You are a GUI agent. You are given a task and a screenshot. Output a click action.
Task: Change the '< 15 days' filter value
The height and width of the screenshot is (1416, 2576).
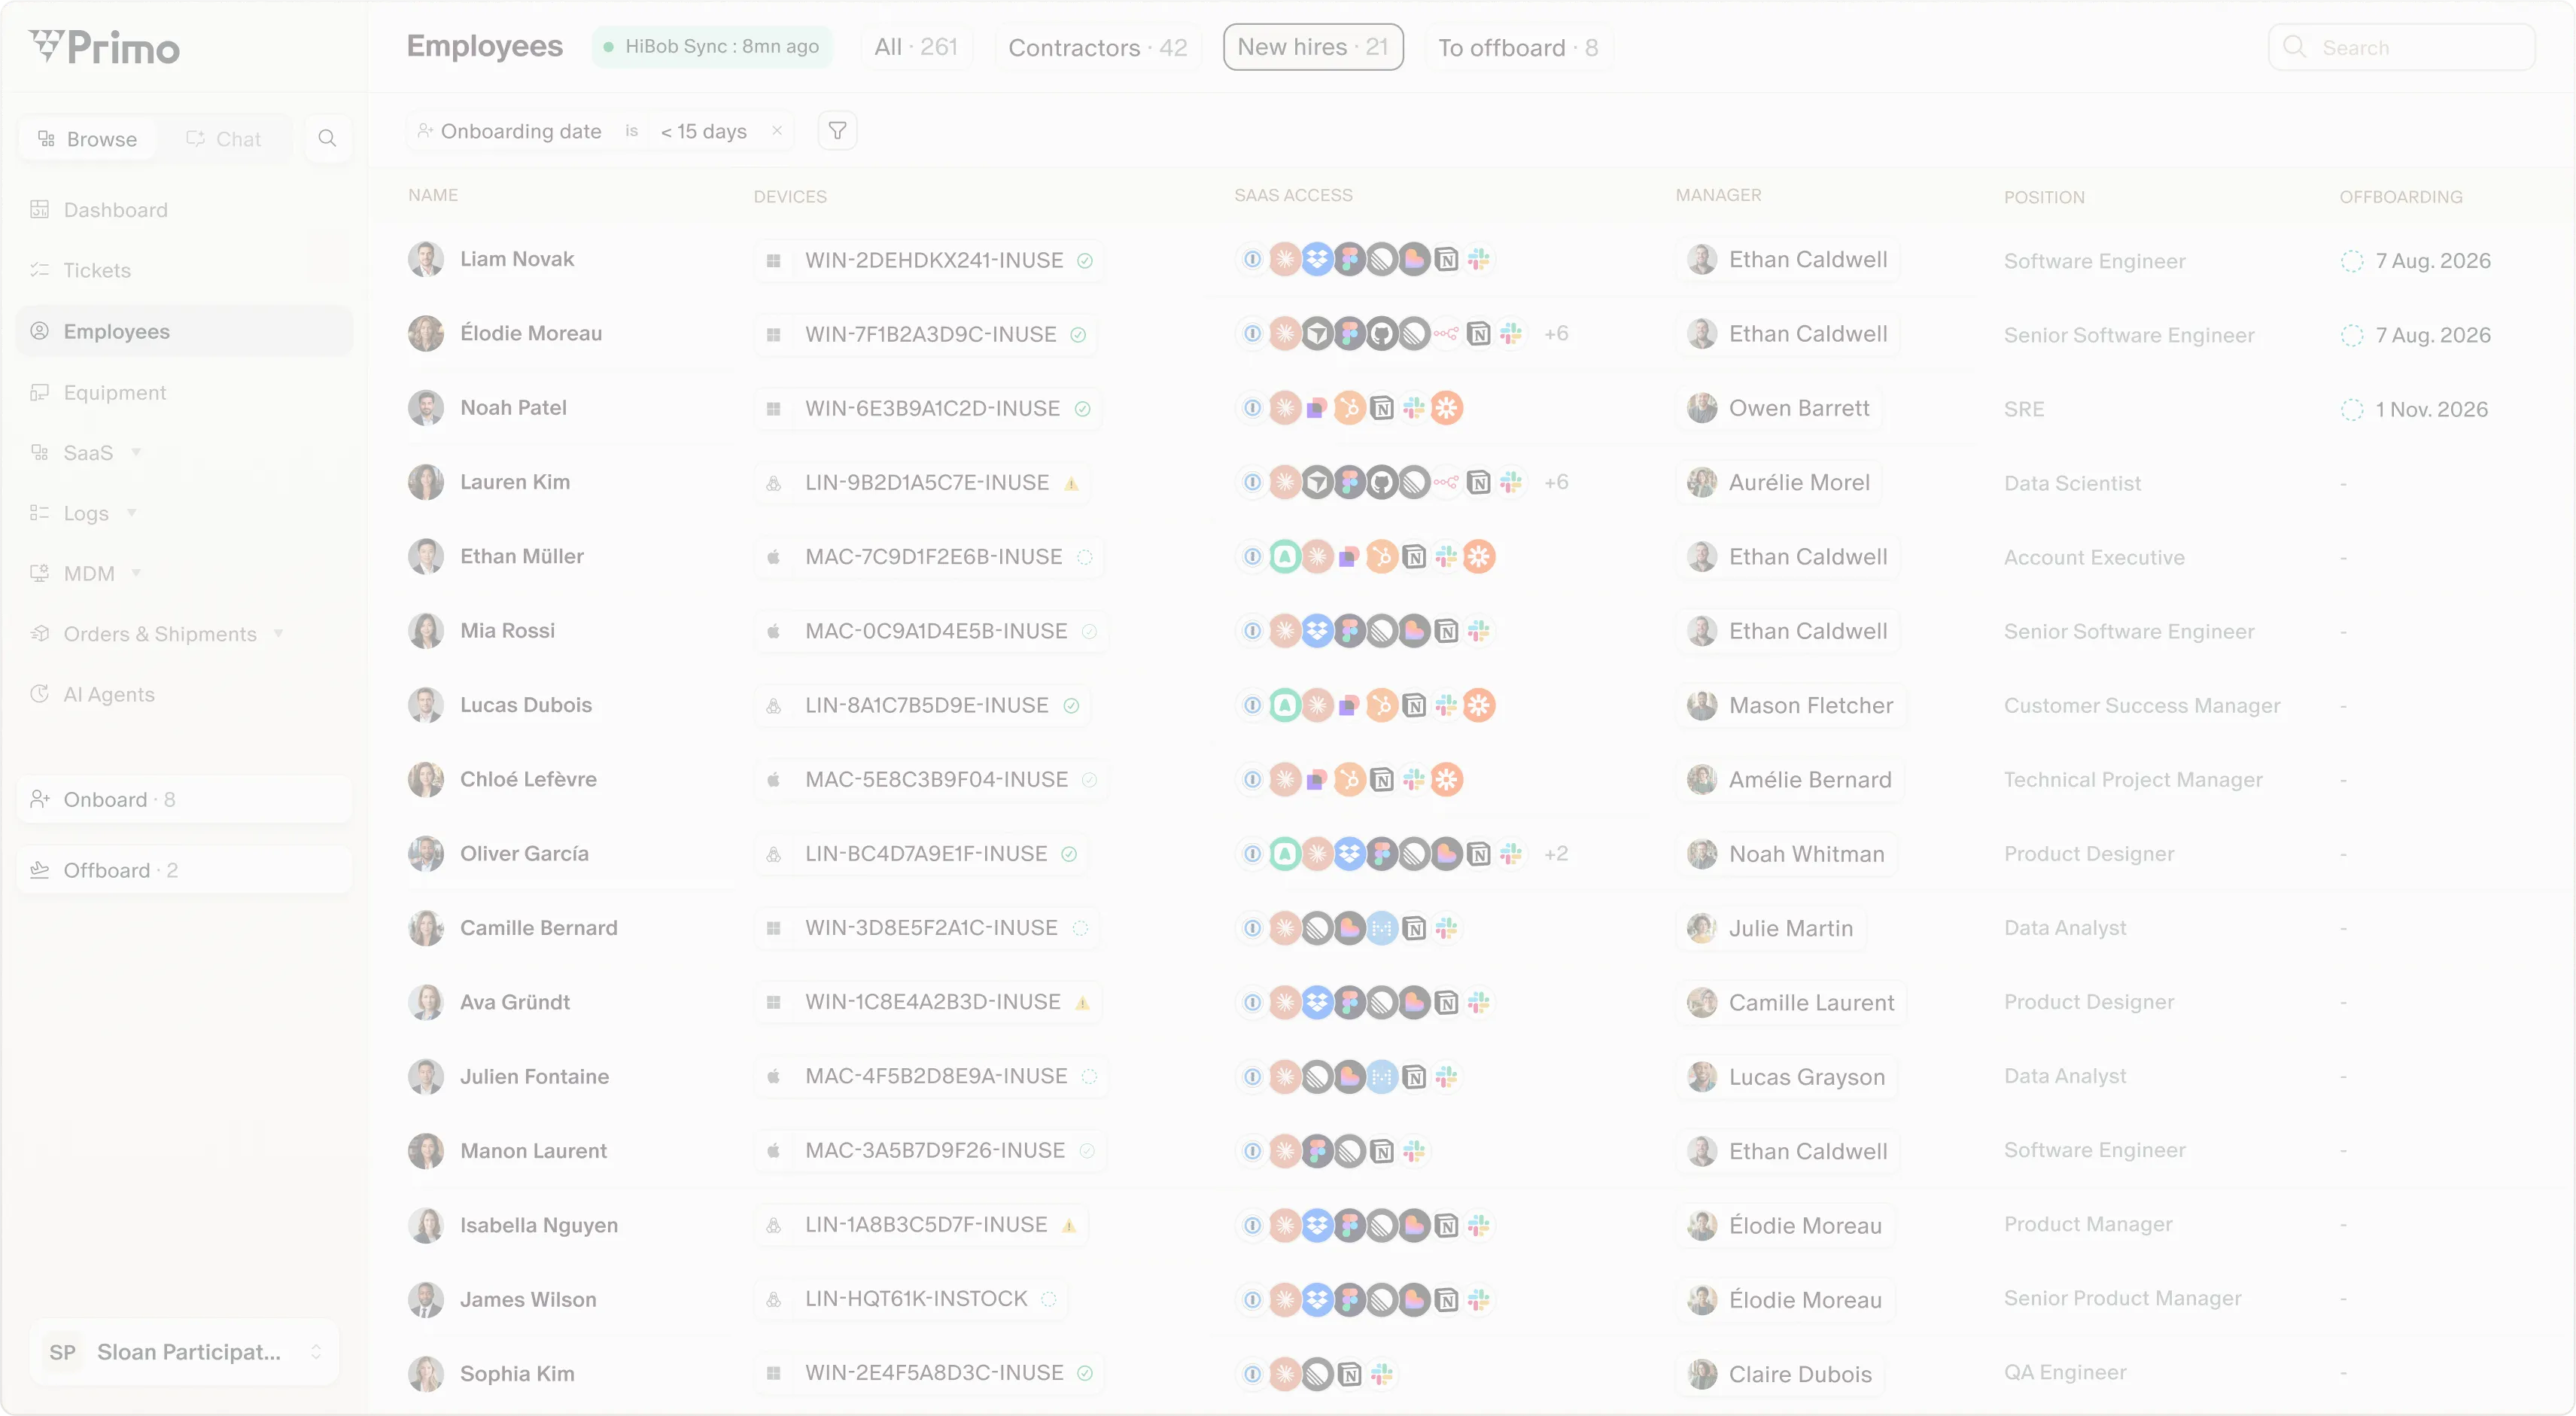tap(703, 131)
